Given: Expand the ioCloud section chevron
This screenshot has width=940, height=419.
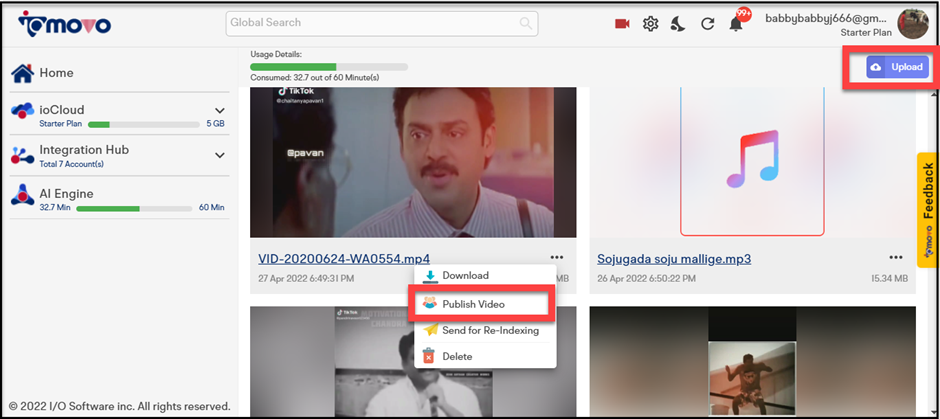Looking at the screenshot, I should tap(220, 111).
